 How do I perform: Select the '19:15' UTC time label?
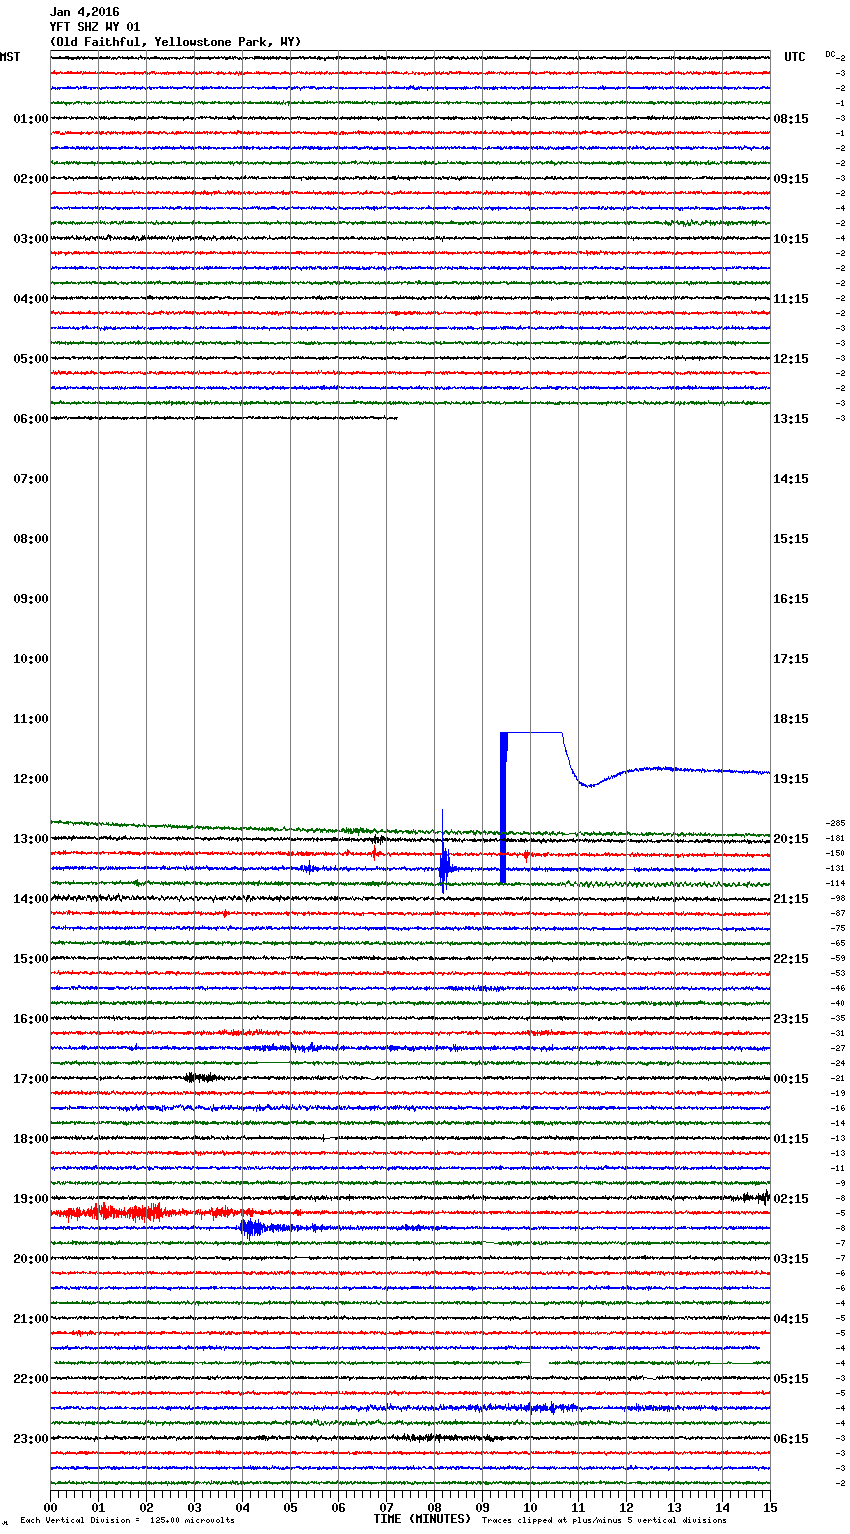click(791, 779)
